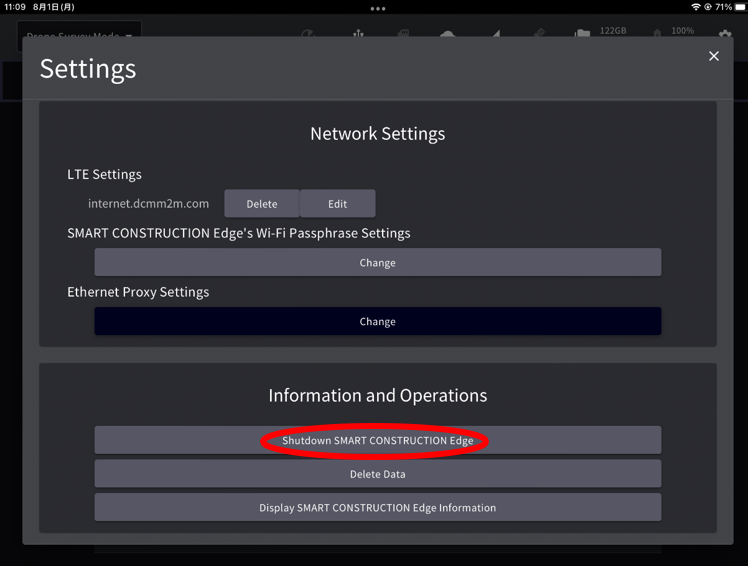This screenshot has width=748, height=566.
Task: Click the Network Settings heading
Action: tap(378, 134)
